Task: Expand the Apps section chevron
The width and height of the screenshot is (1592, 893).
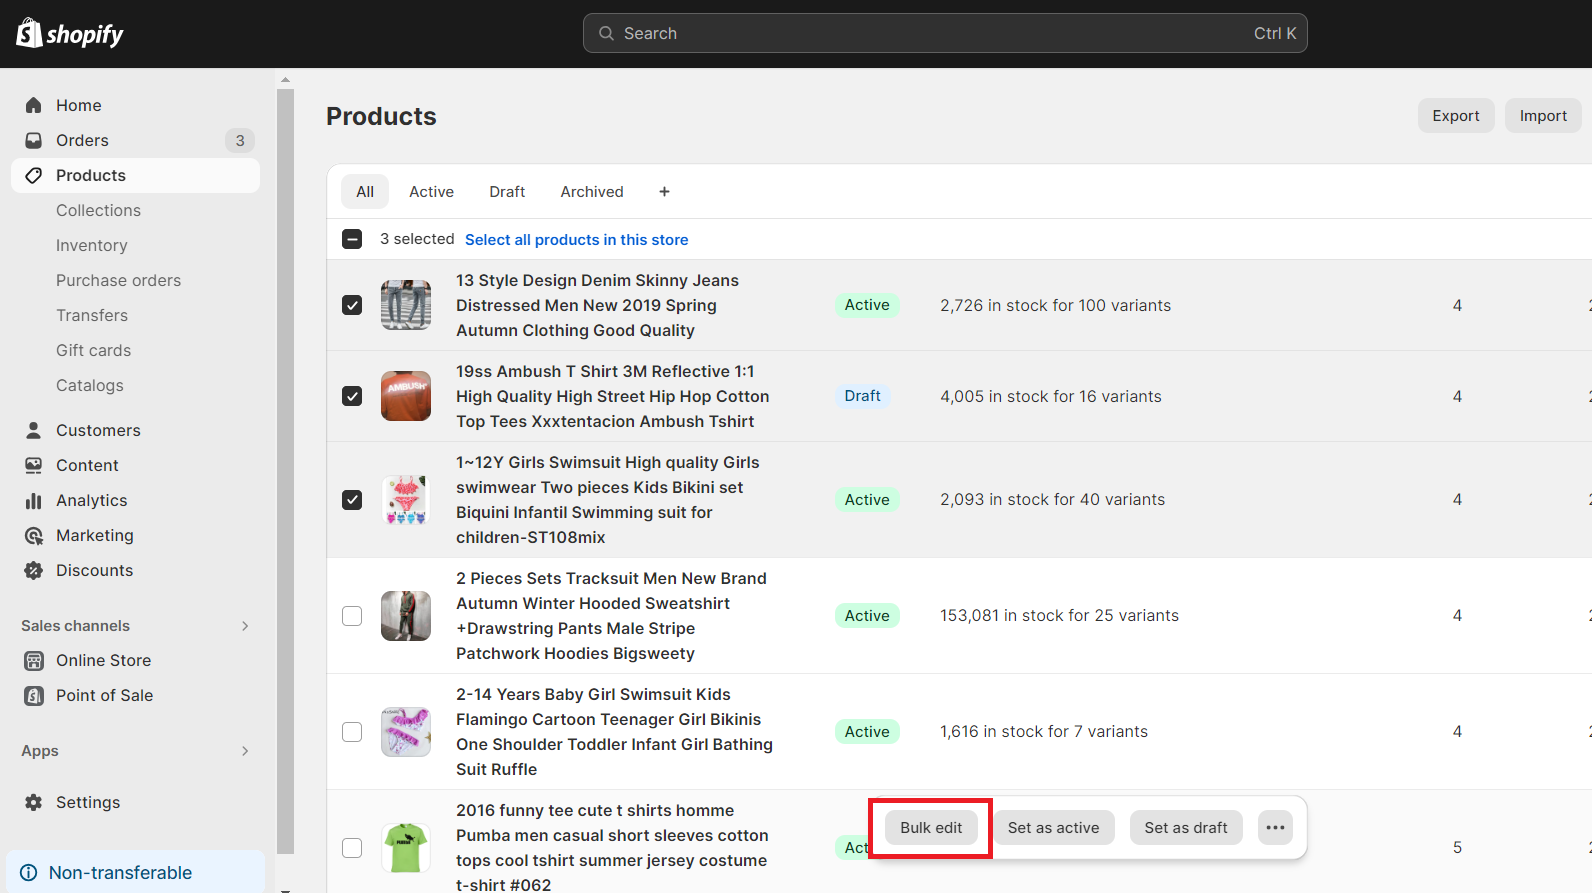Action: tap(245, 750)
